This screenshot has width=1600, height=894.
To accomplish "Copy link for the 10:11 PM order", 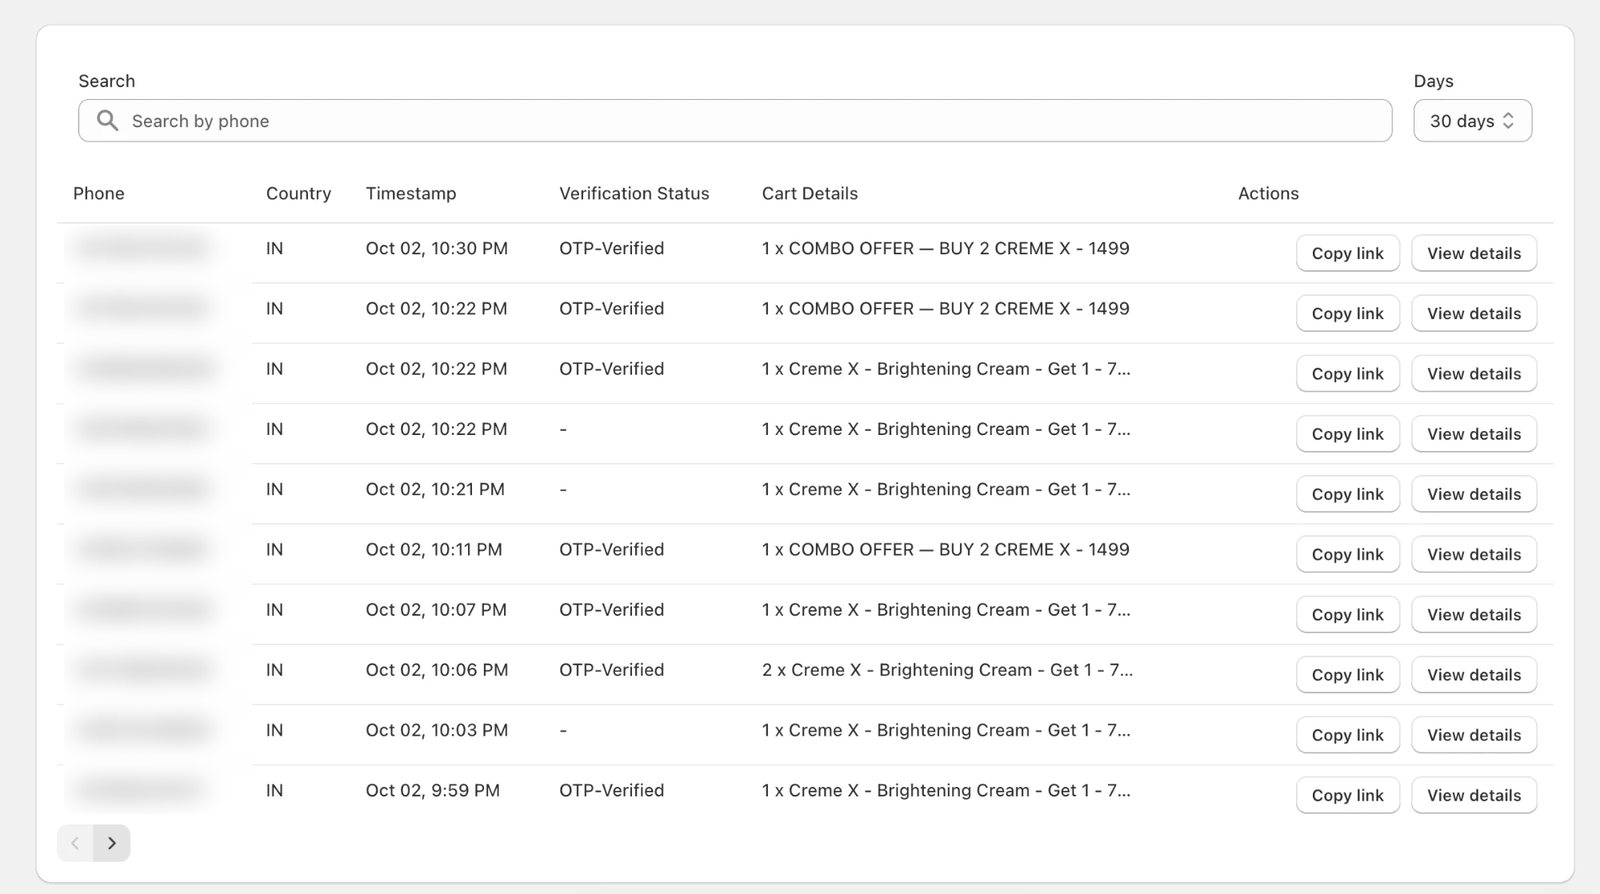I will point(1347,554).
